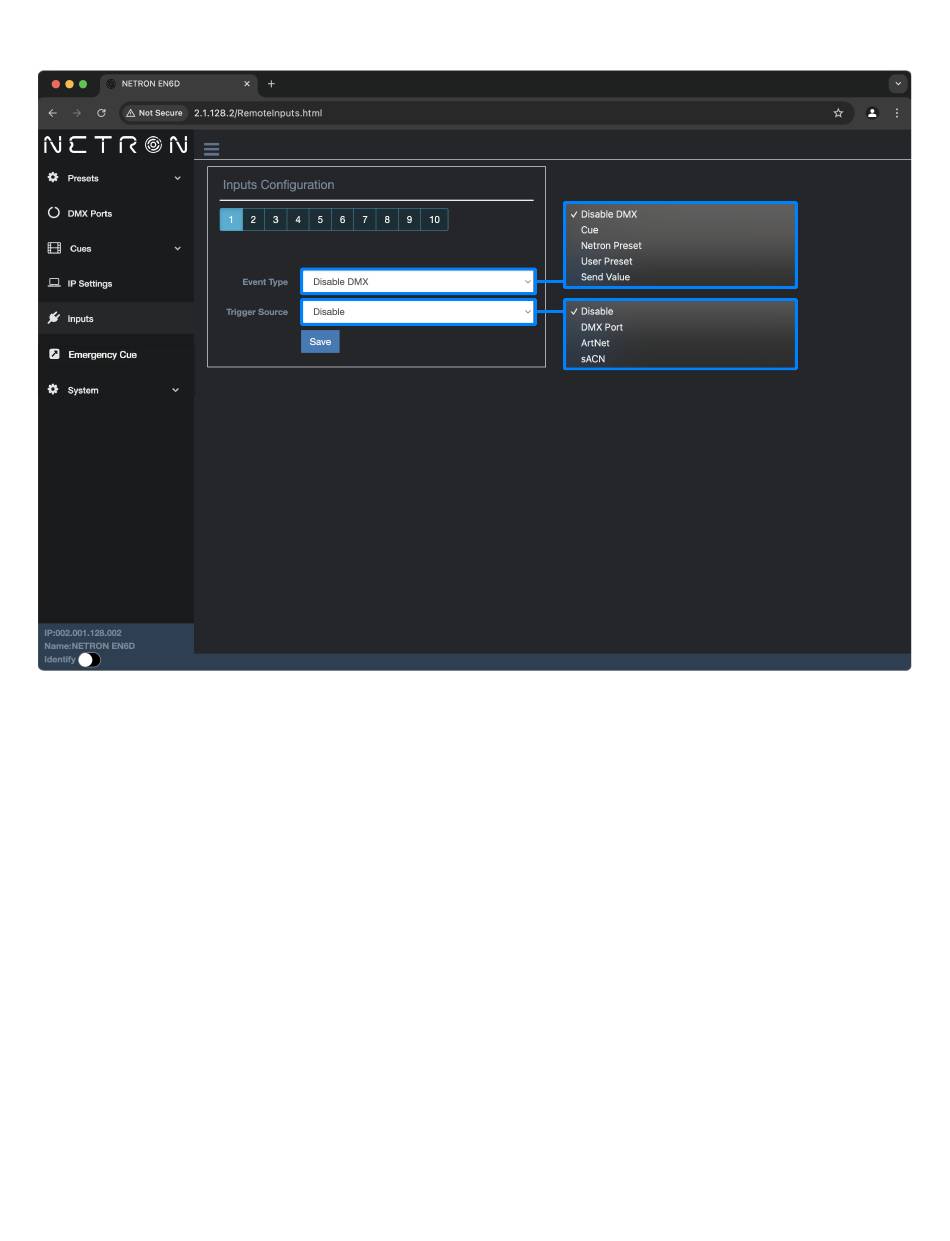The height and width of the screenshot is (1241, 950).
Task: Go to DMX Ports page
Action: [90, 214]
